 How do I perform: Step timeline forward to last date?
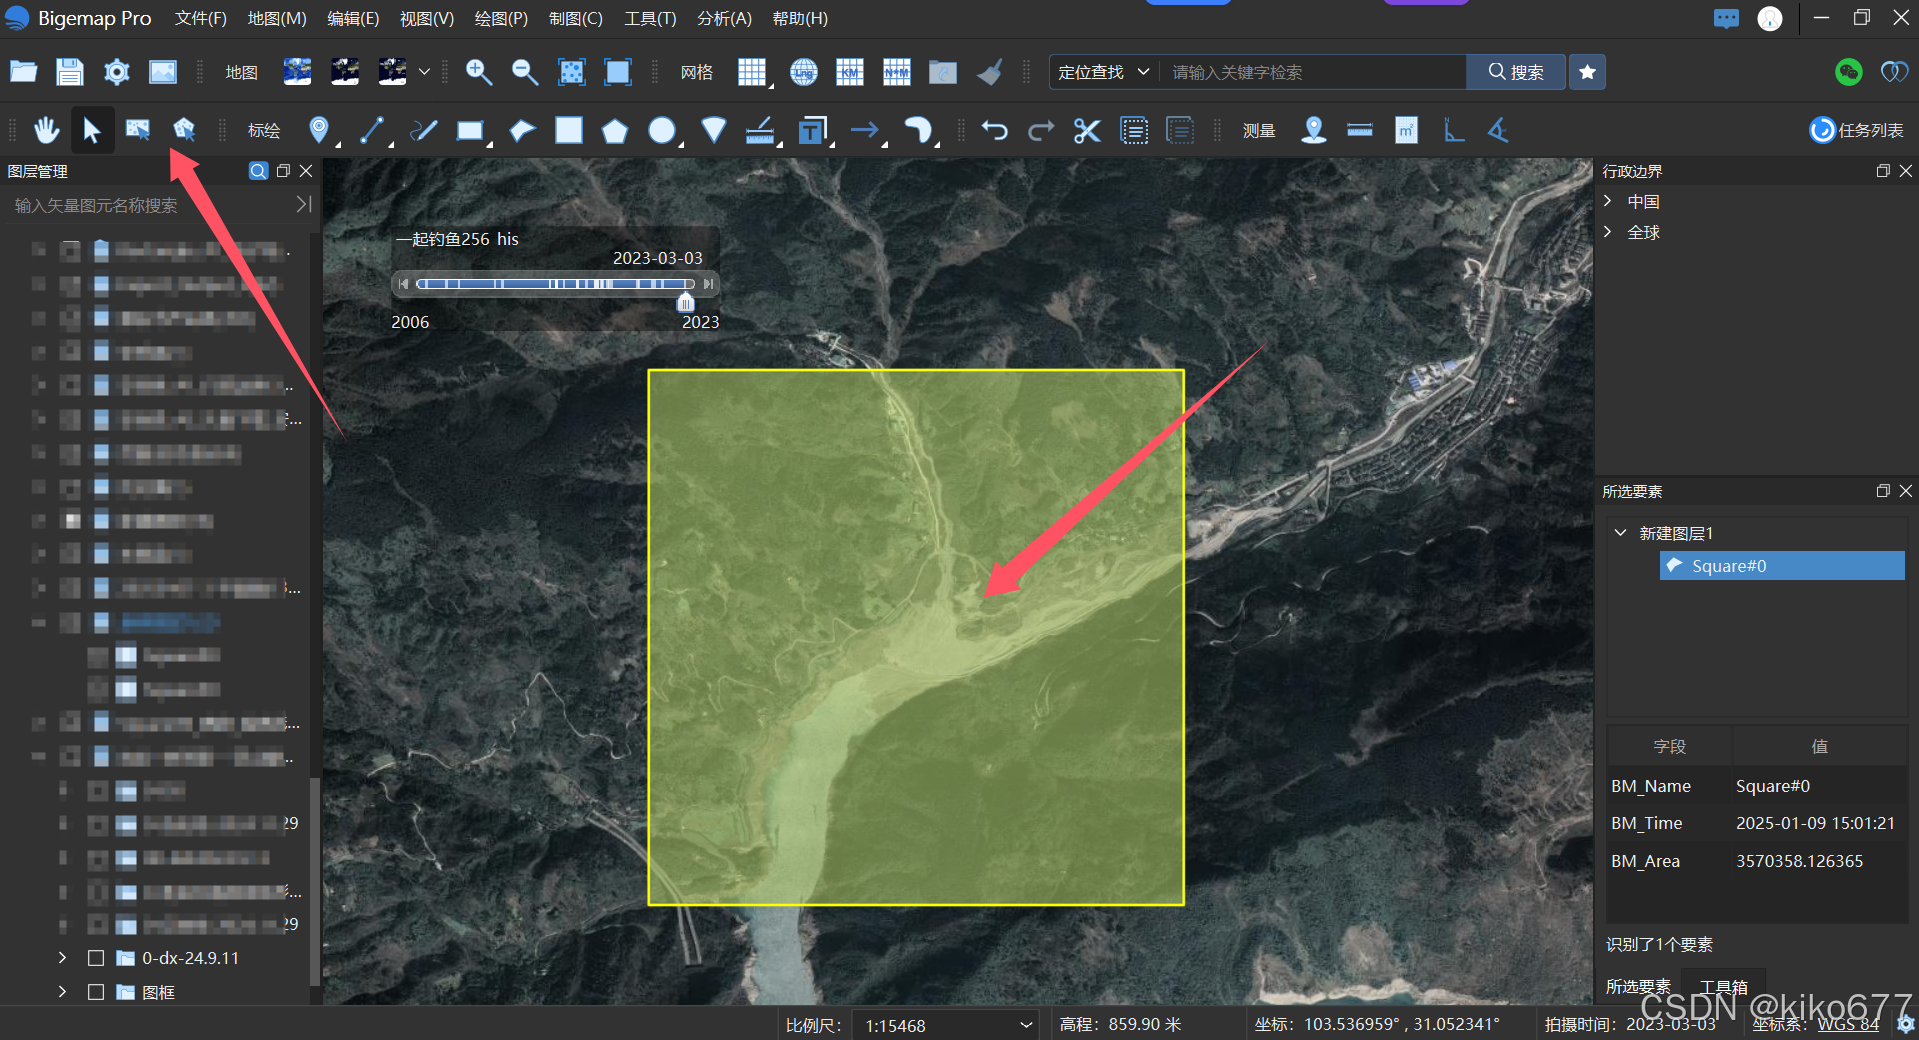click(x=708, y=284)
